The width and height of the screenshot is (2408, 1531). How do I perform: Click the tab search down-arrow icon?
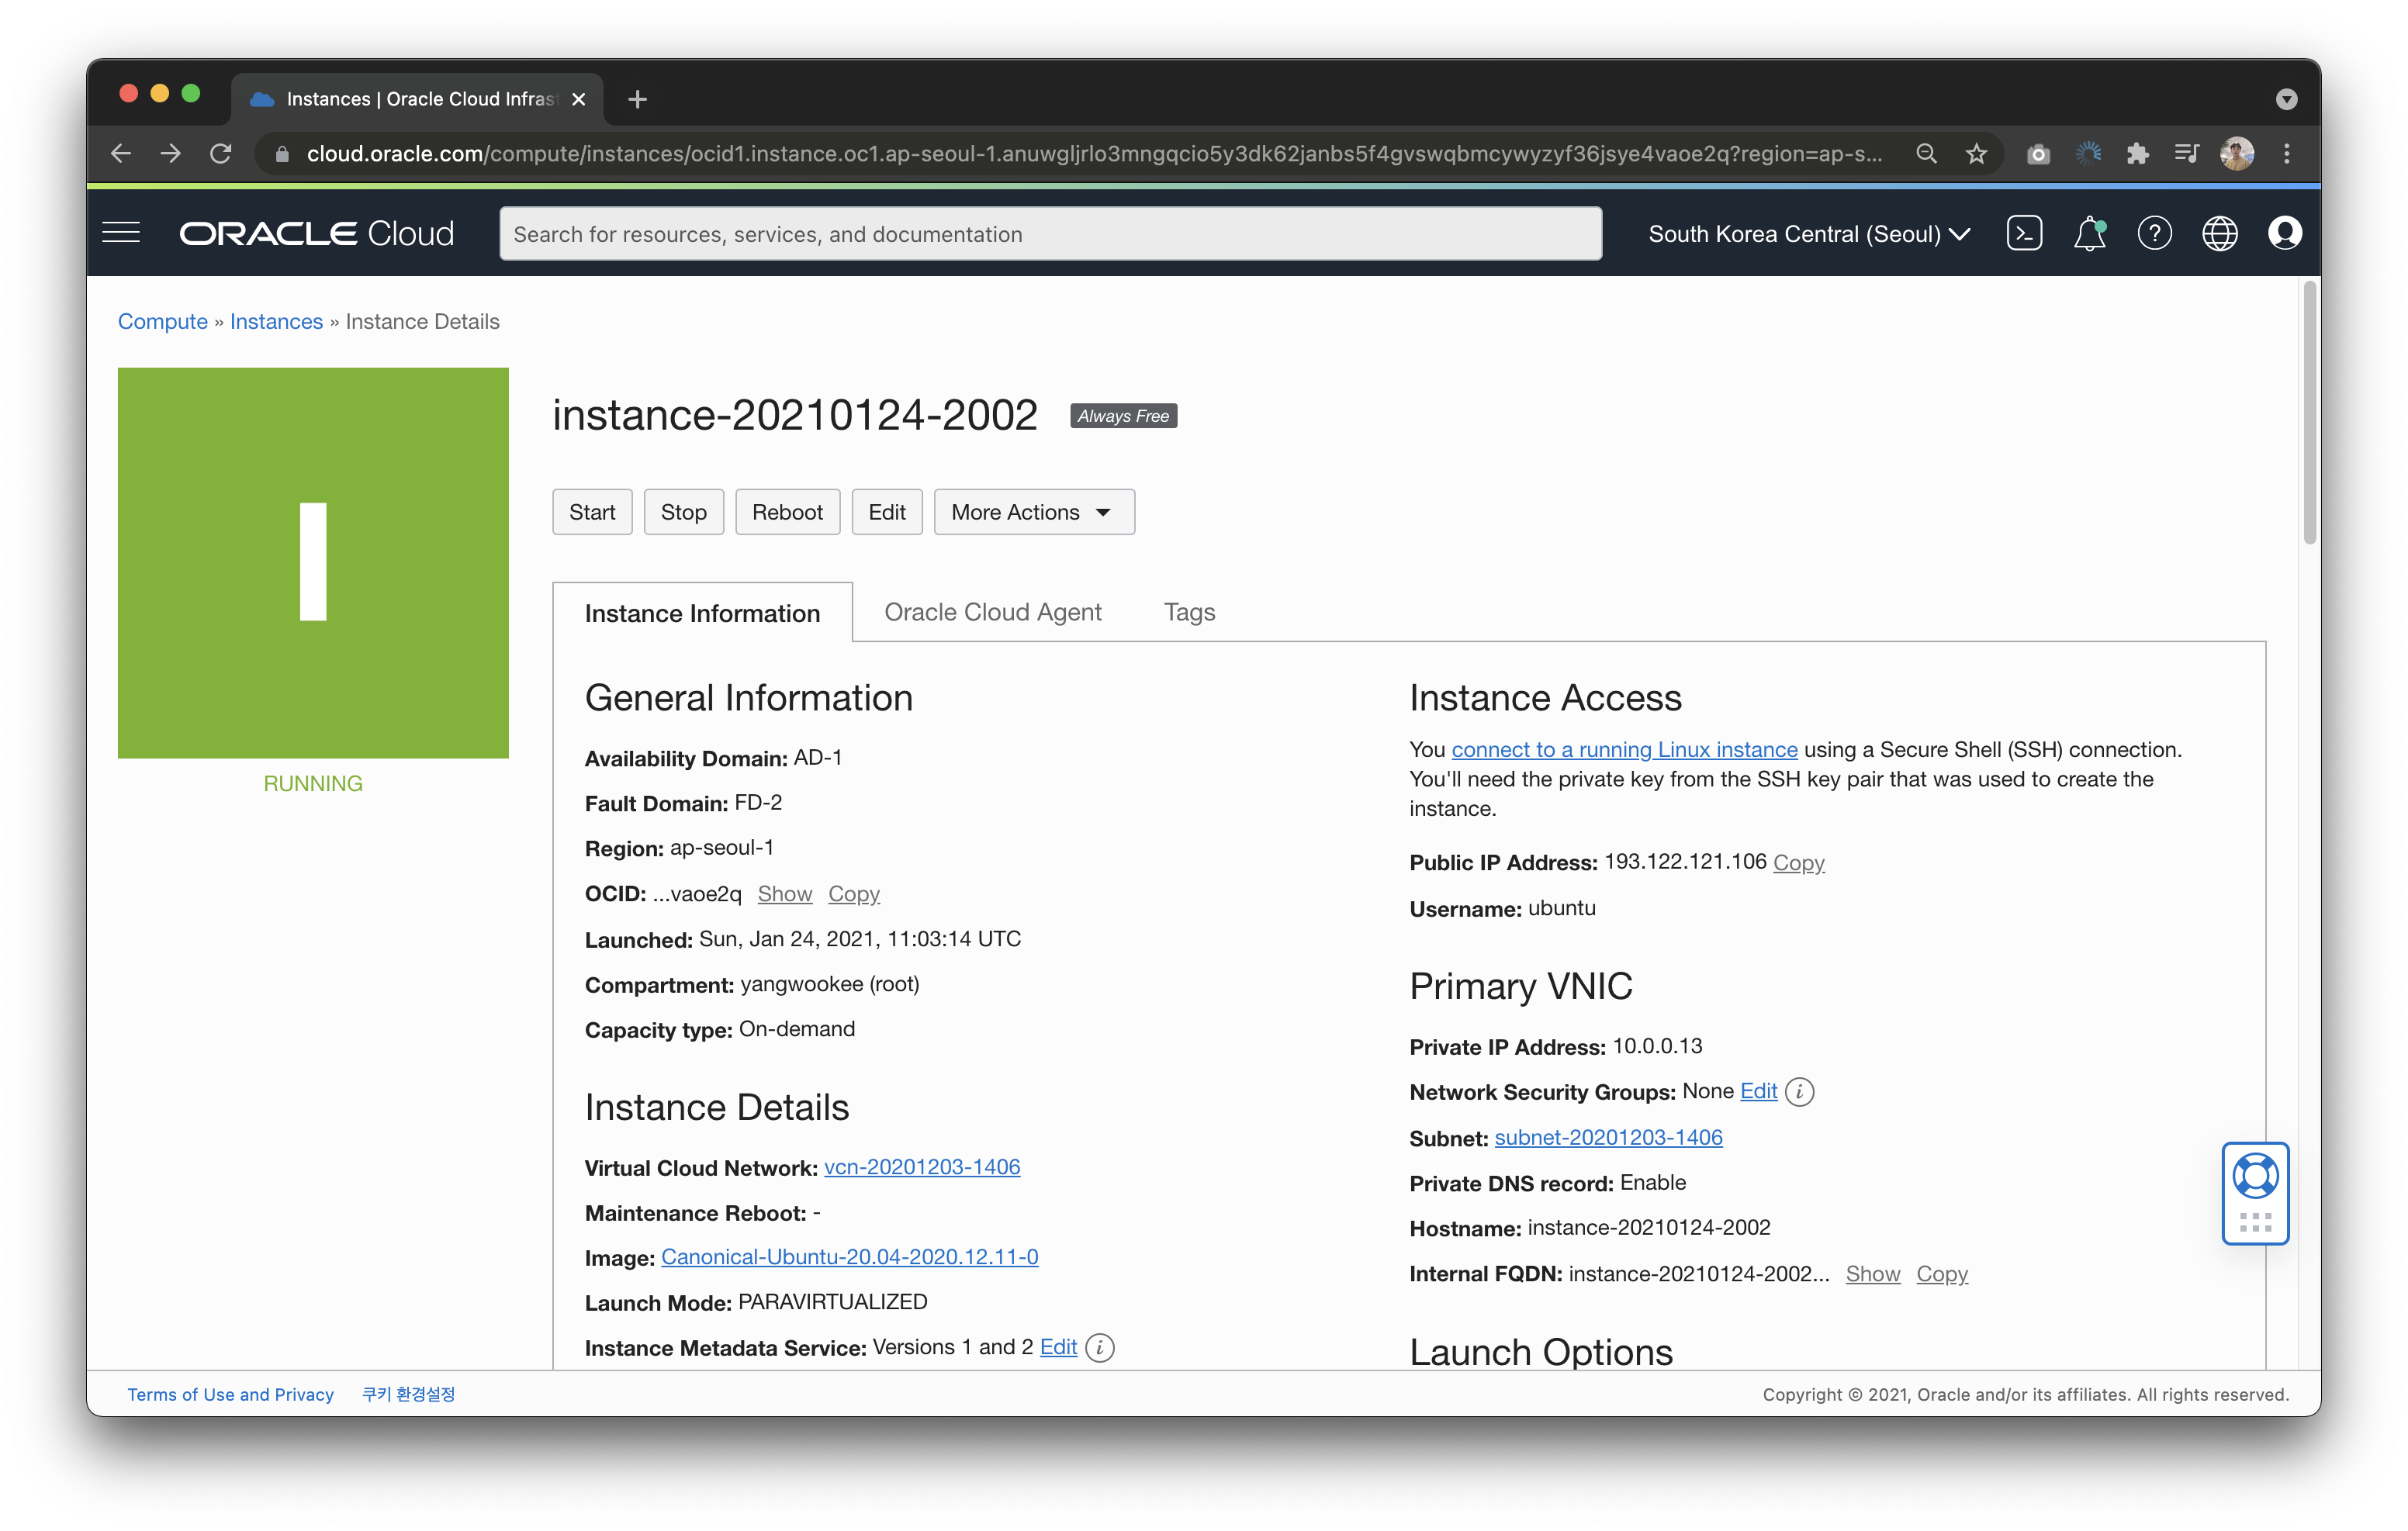coord(2286,99)
